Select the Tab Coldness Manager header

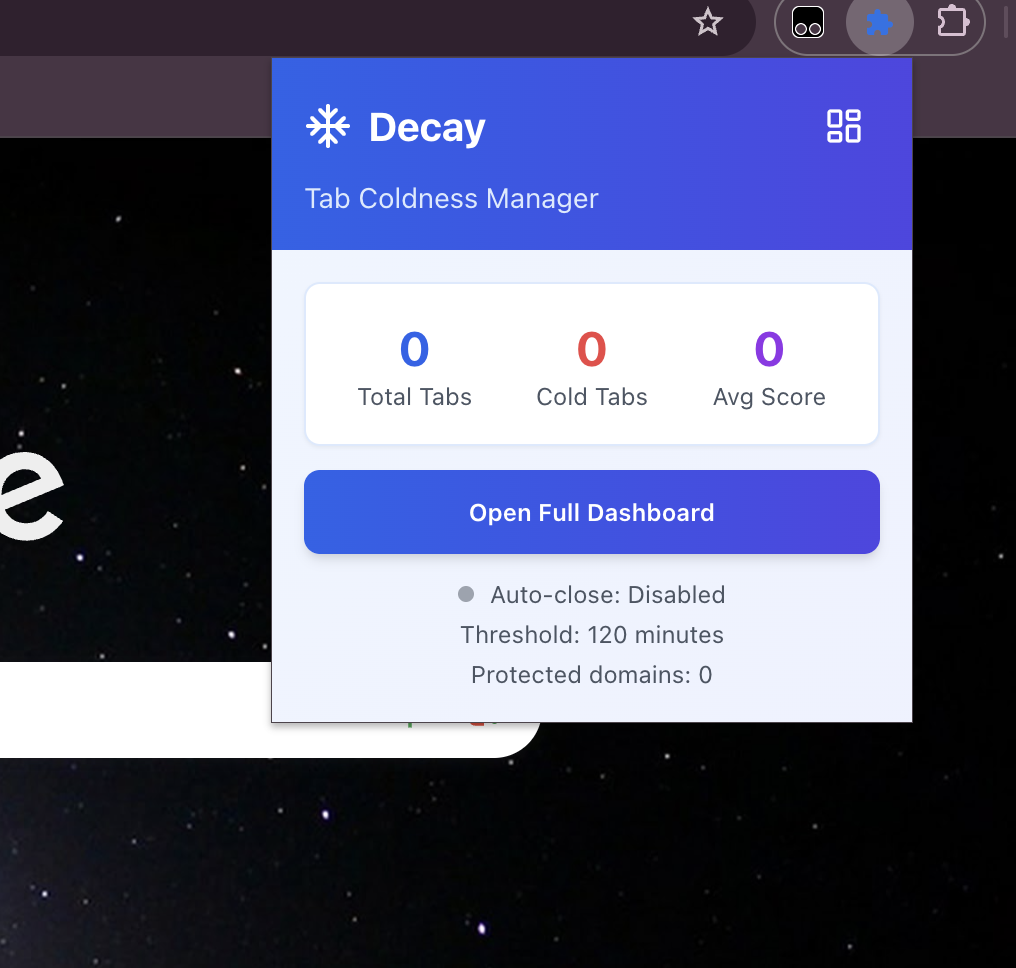[x=451, y=198]
